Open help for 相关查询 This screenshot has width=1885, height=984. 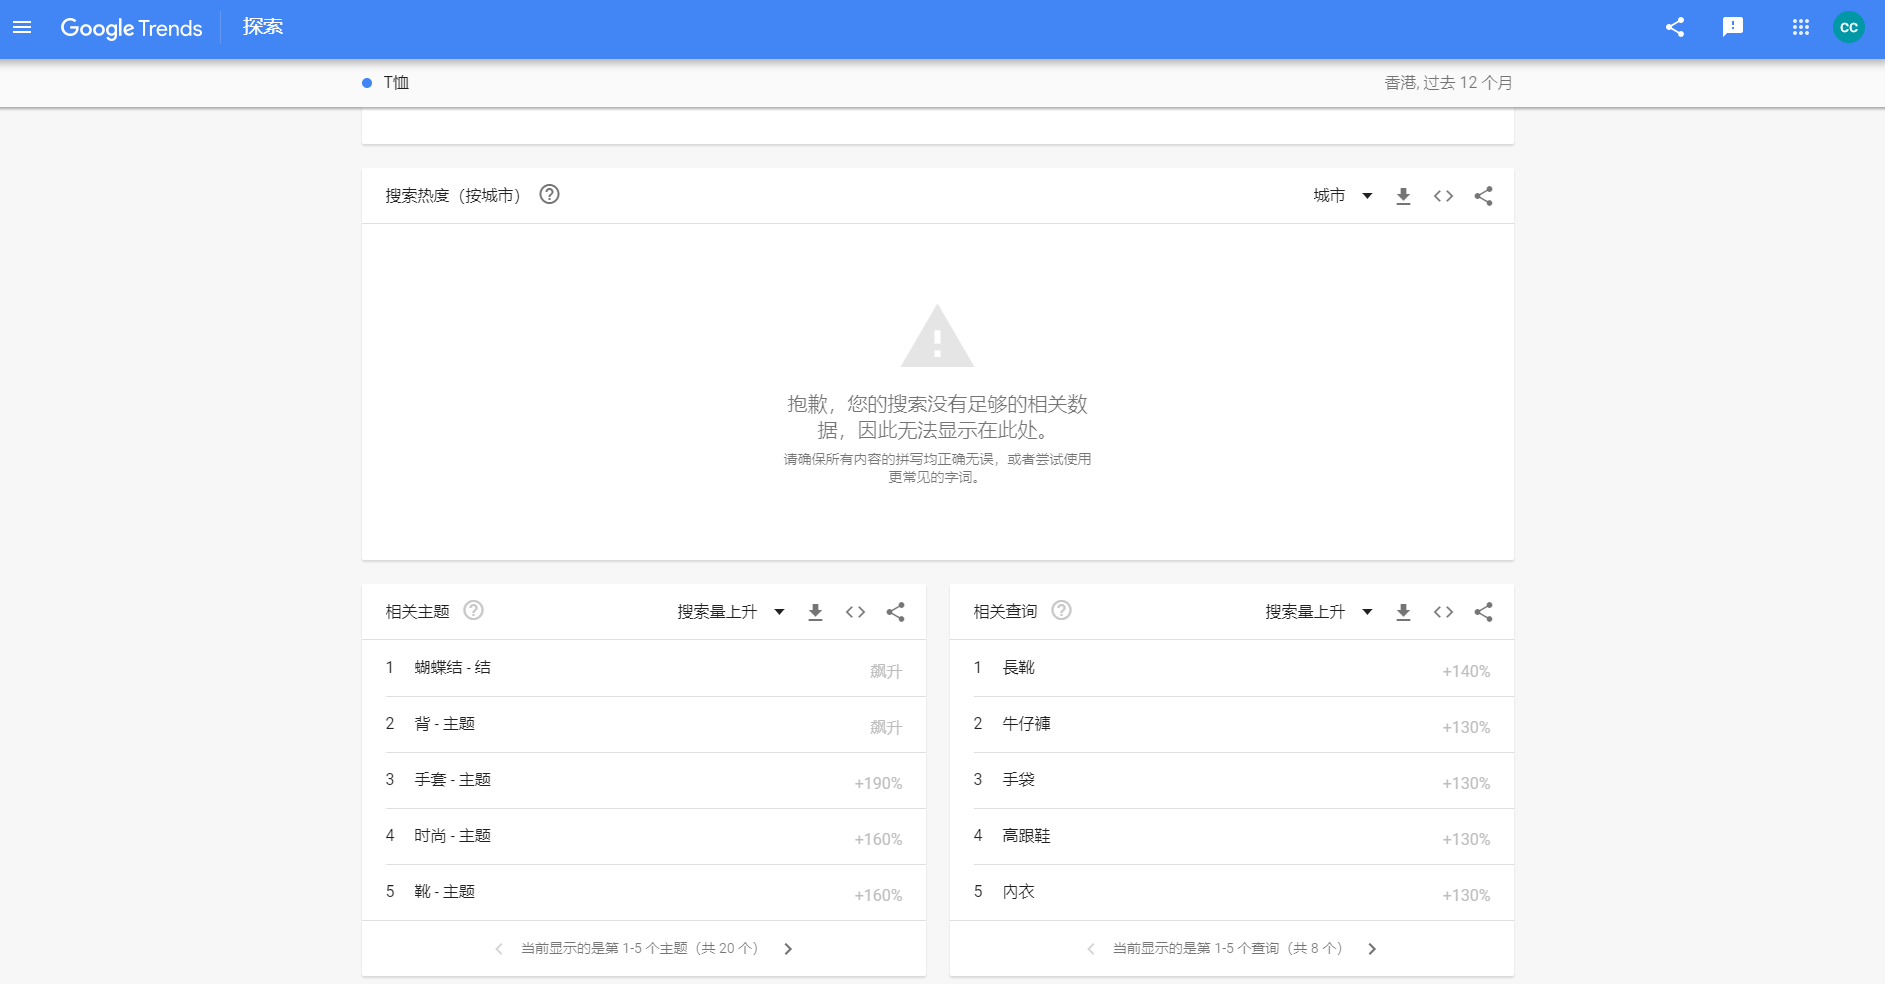pos(1062,611)
